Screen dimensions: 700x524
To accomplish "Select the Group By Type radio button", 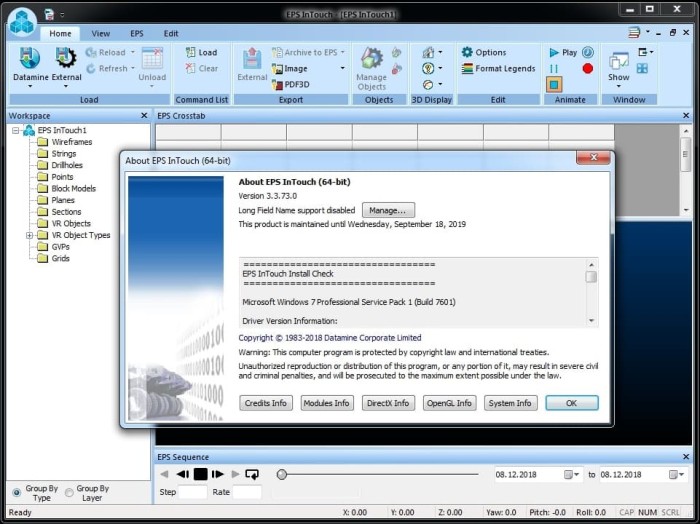I will 16,493.
